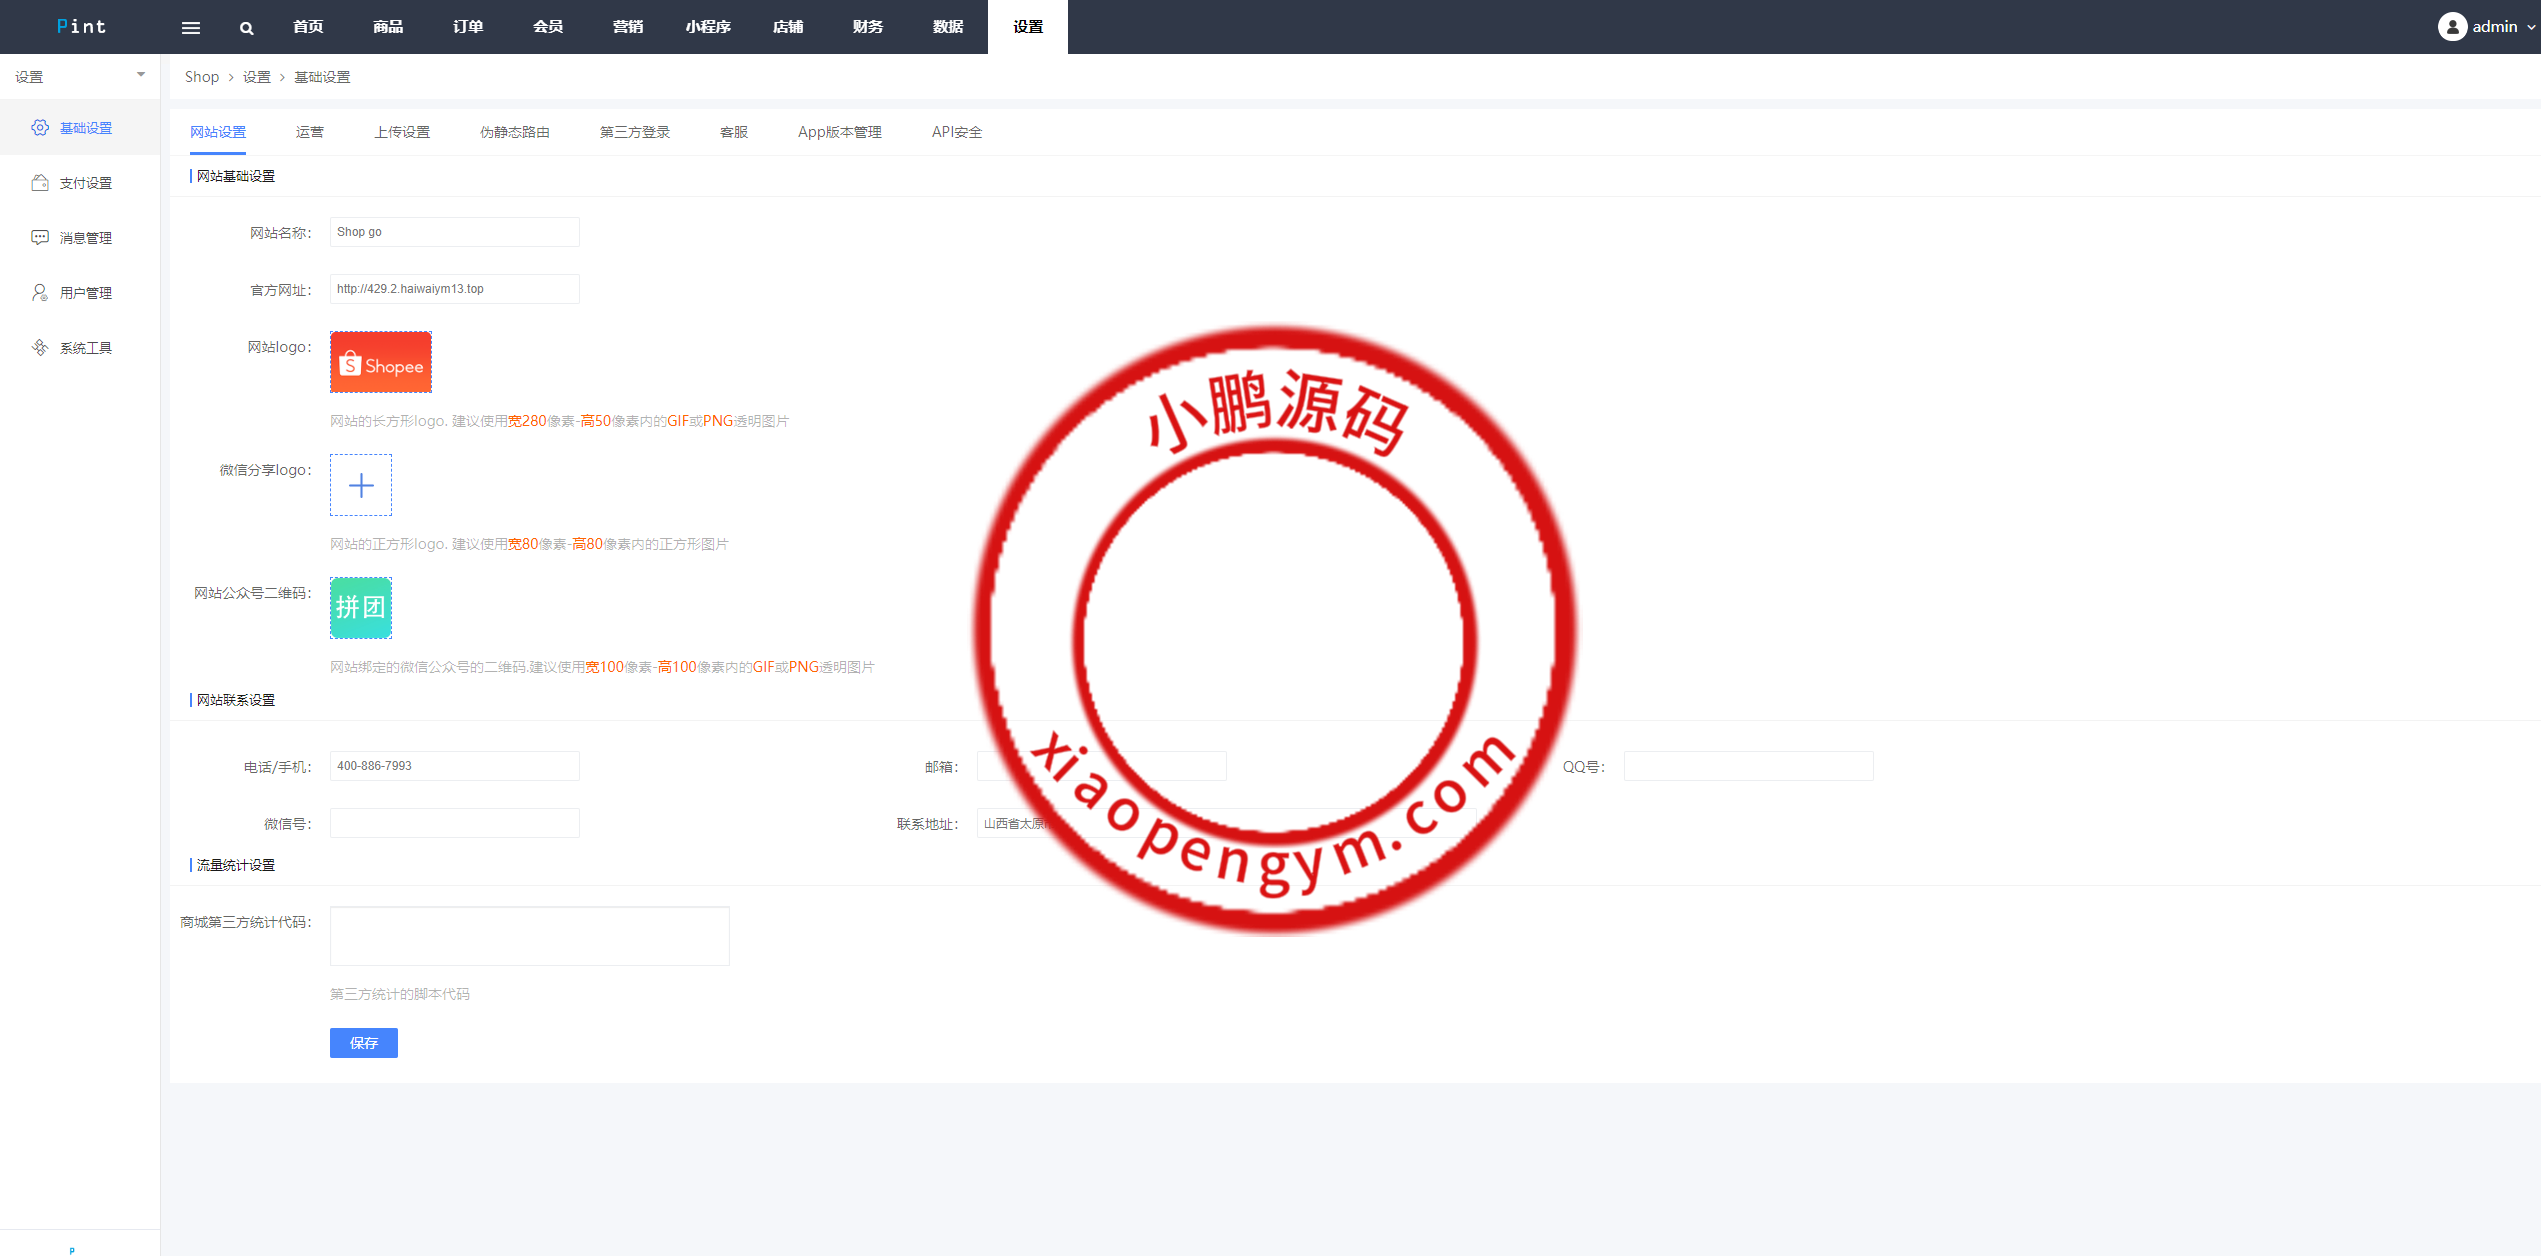Open the 小程序 menu item
2541x1256 pixels.
[x=708, y=27]
